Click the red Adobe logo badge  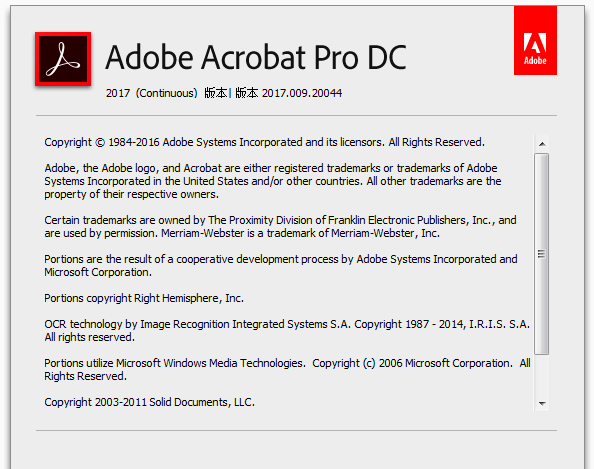pyautogui.click(x=535, y=40)
